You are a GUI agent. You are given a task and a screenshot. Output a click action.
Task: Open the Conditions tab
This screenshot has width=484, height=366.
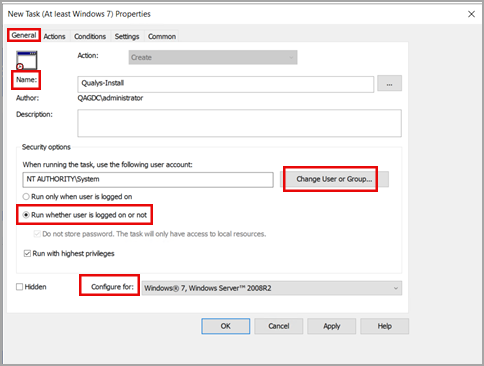pos(90,36)
